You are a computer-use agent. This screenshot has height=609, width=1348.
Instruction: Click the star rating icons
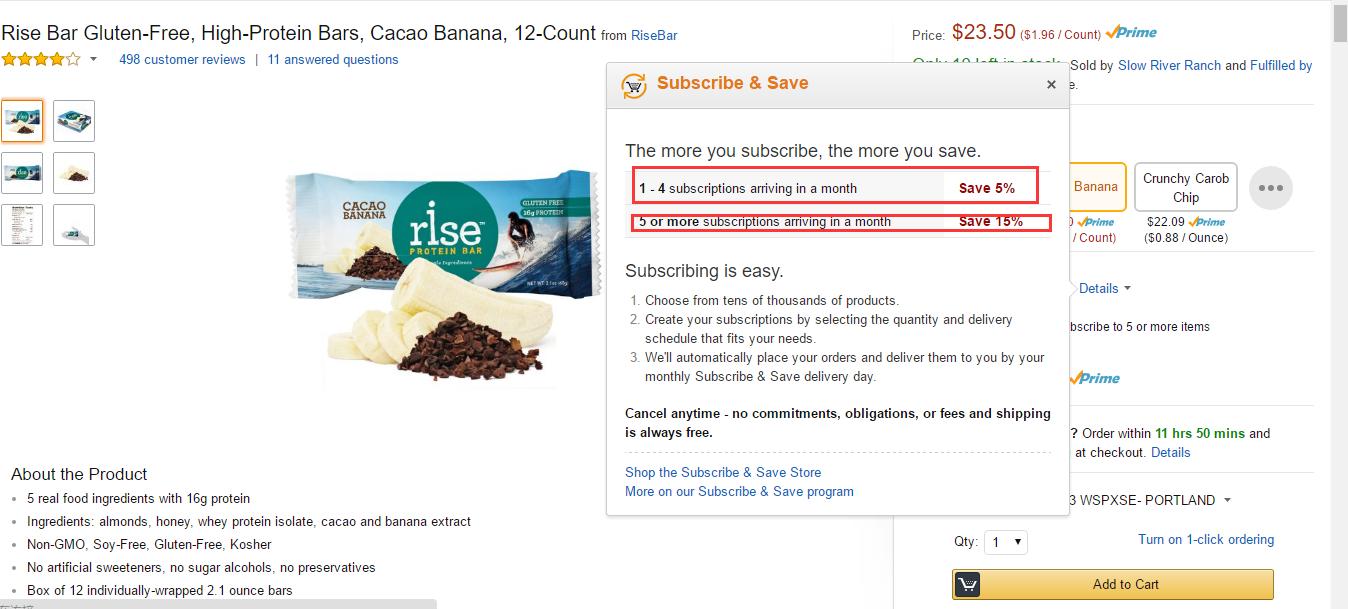pyautogui.click(x=41, y=60)
